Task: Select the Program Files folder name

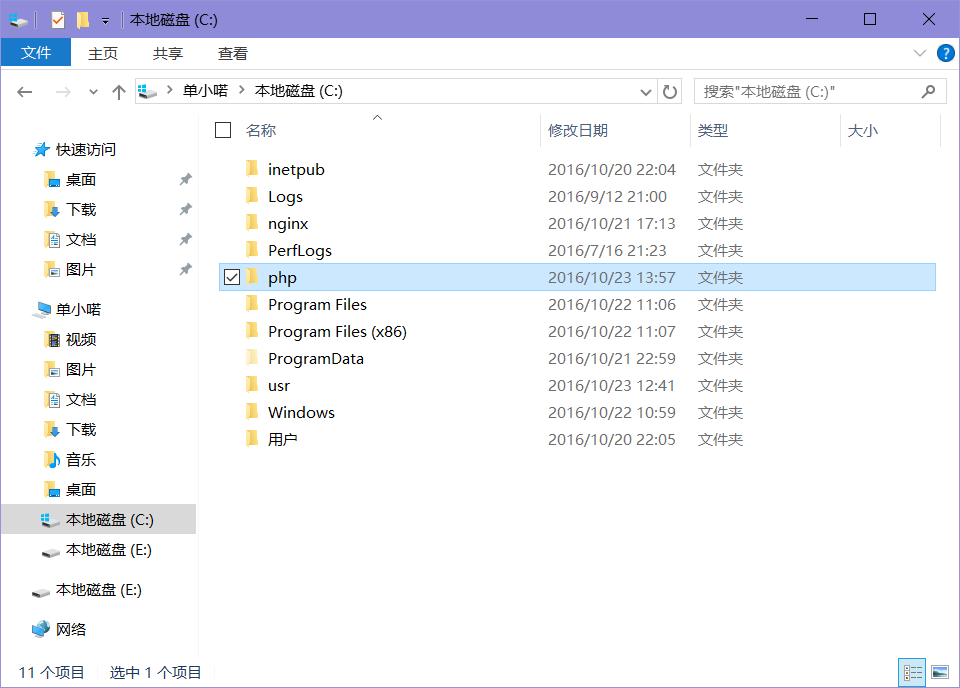Action: 317,304
